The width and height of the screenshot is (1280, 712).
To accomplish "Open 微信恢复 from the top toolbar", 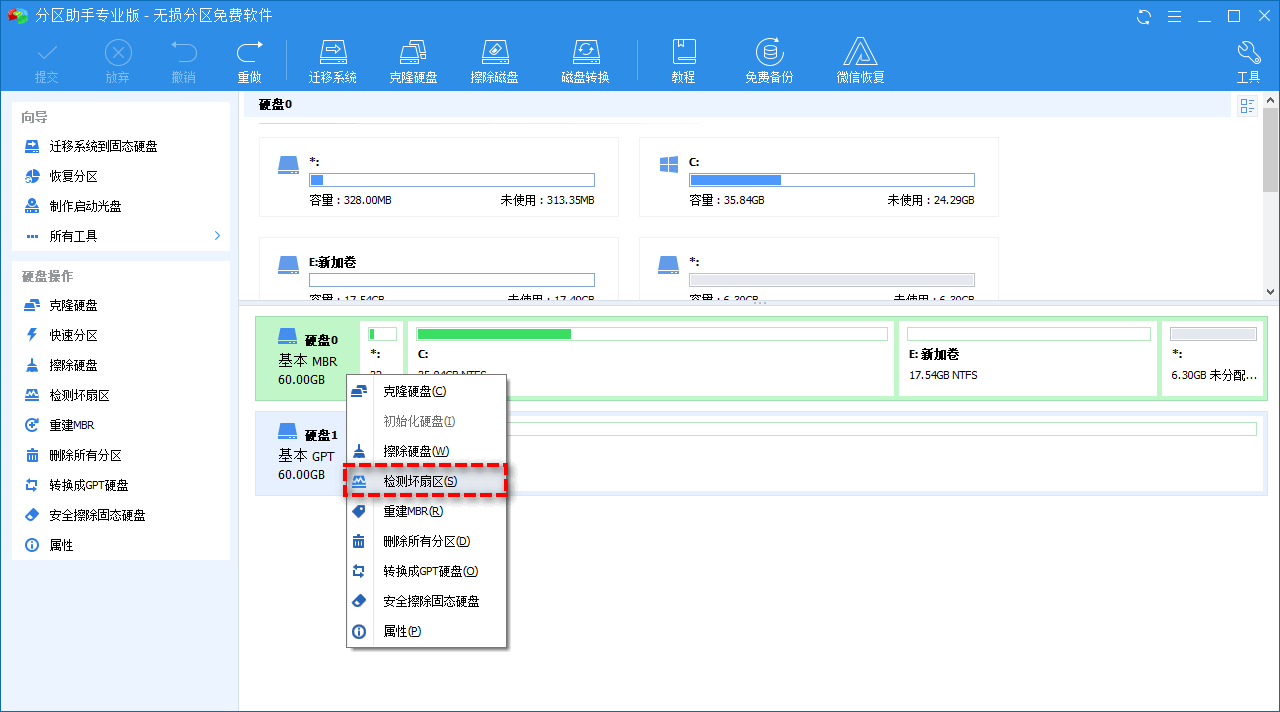I will (861, 61).
